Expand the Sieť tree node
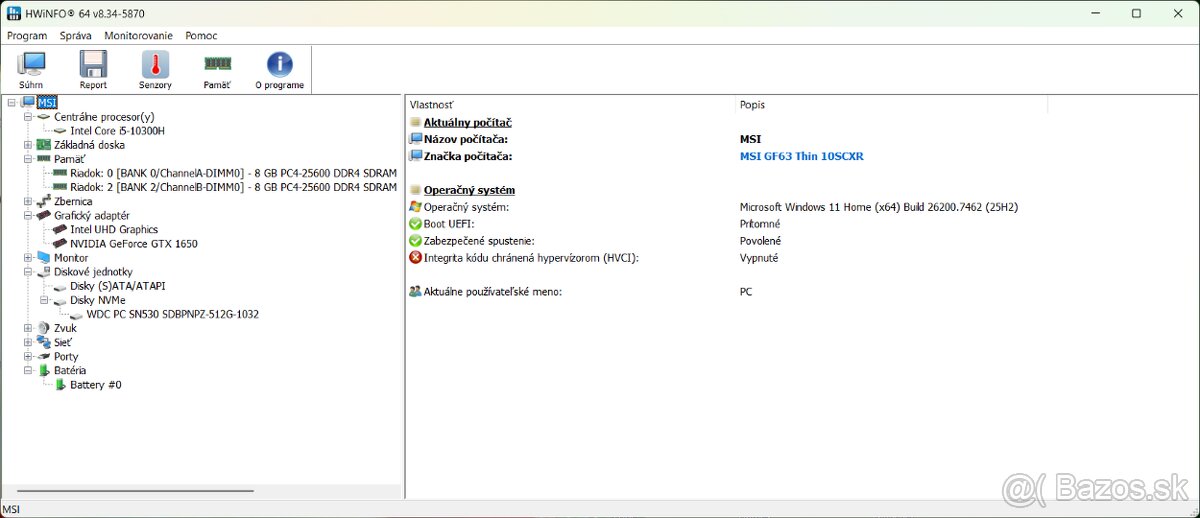This screenshot has height=518, width=1200. pos(28,342)
